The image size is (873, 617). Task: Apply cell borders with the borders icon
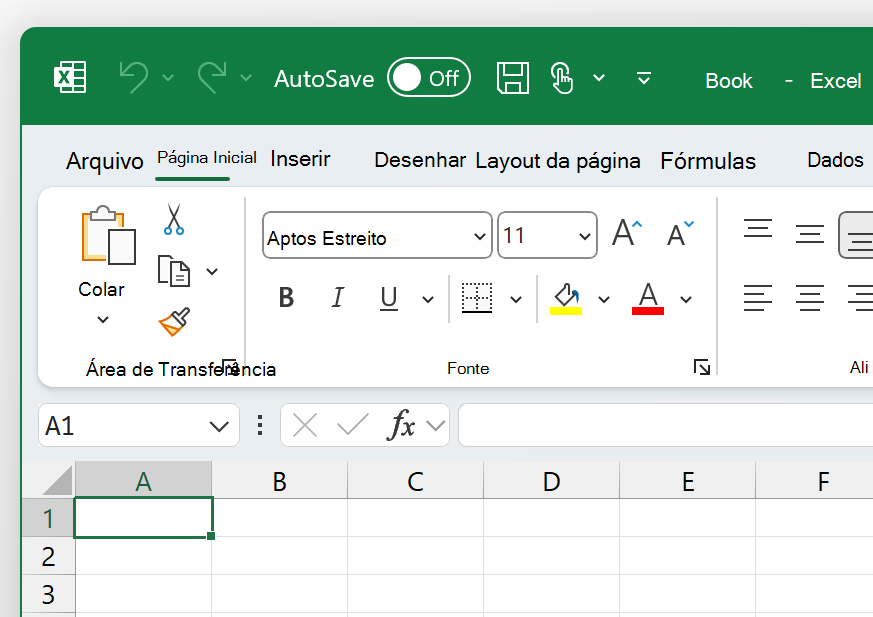click(477, 298)
